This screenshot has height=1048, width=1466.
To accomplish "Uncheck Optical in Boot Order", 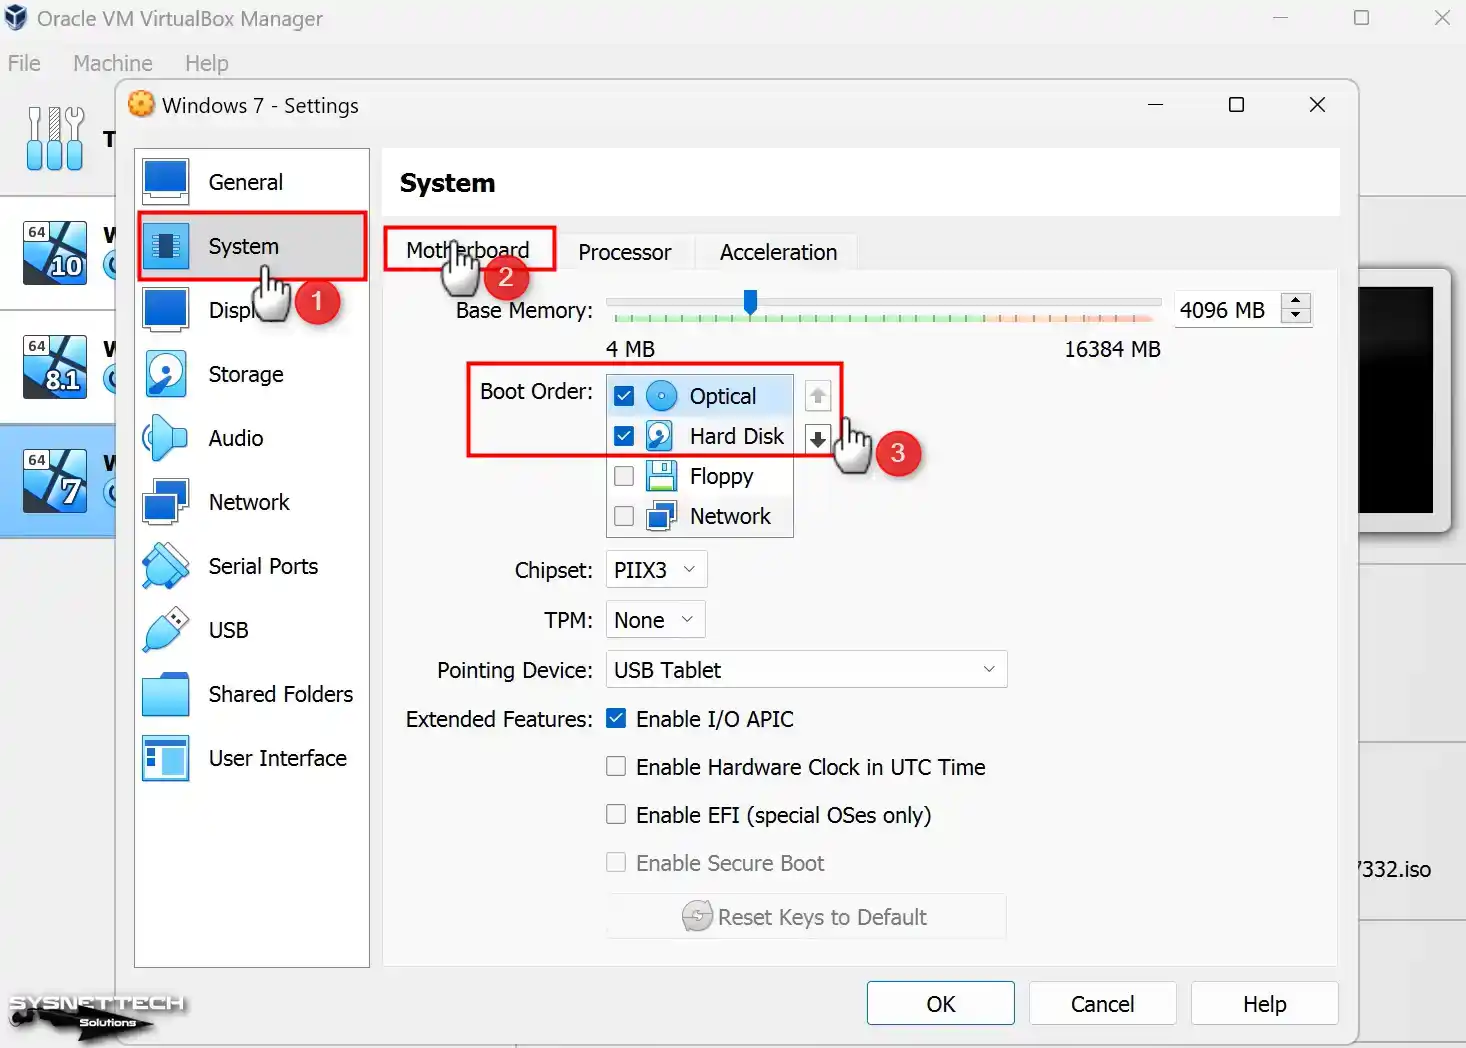I will click(x=624, y=396).
